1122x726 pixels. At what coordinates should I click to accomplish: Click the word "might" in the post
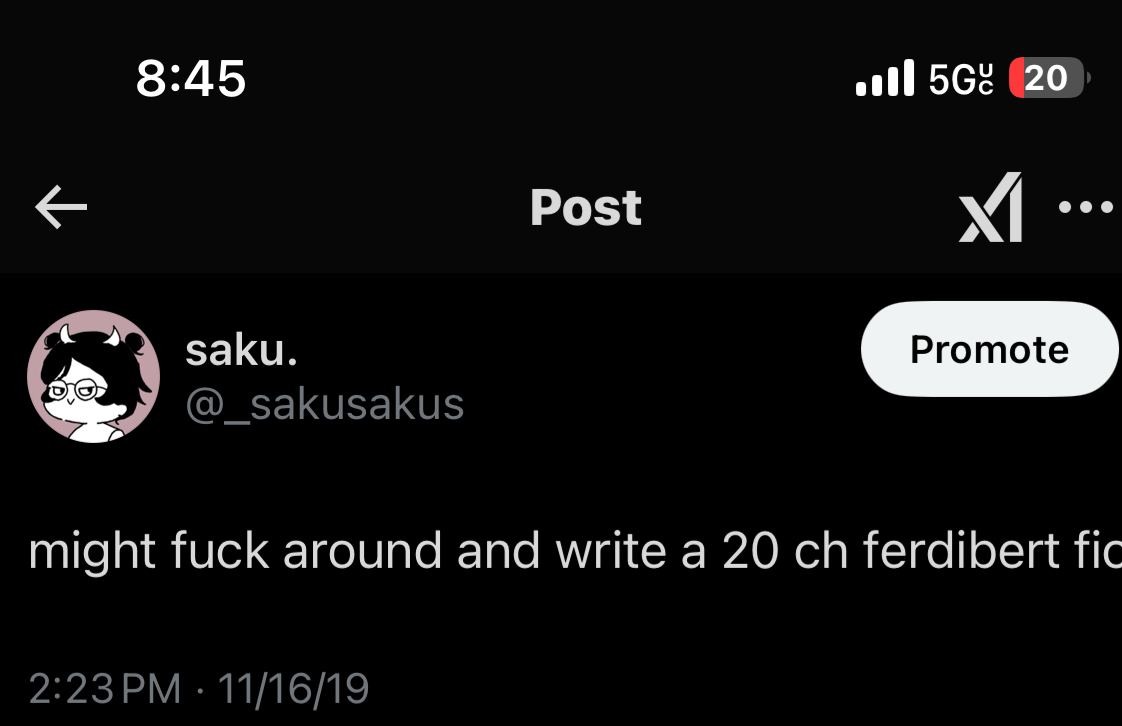pos(92,551)
